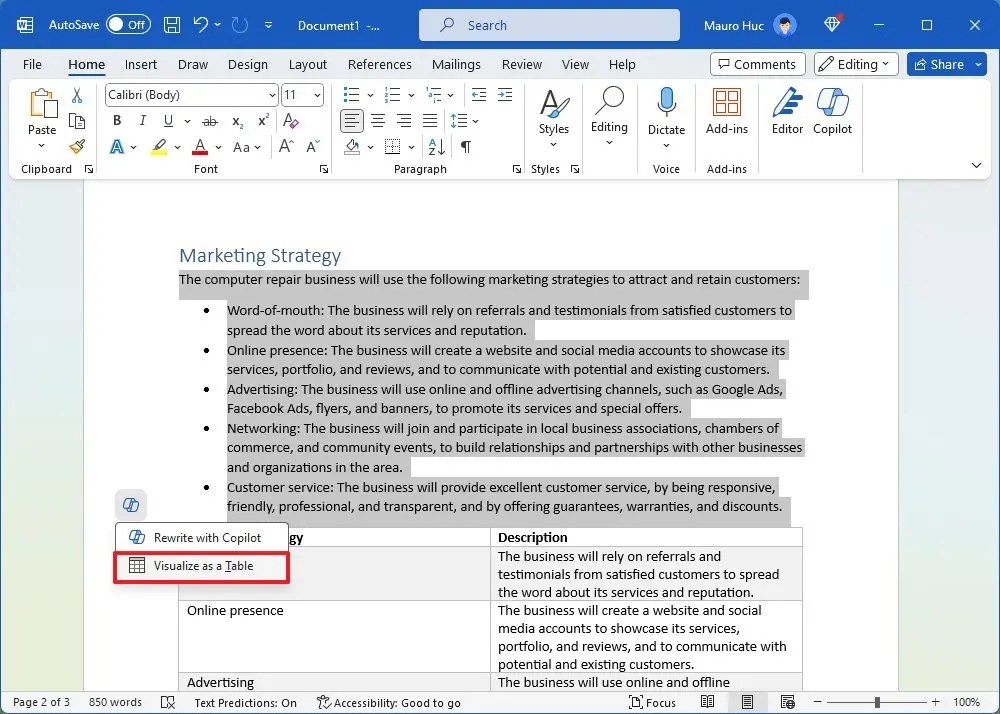1000x714 pixels.
Task: Start Dictate voice typing
Action: pyautogui.click(x=666, y=112)
